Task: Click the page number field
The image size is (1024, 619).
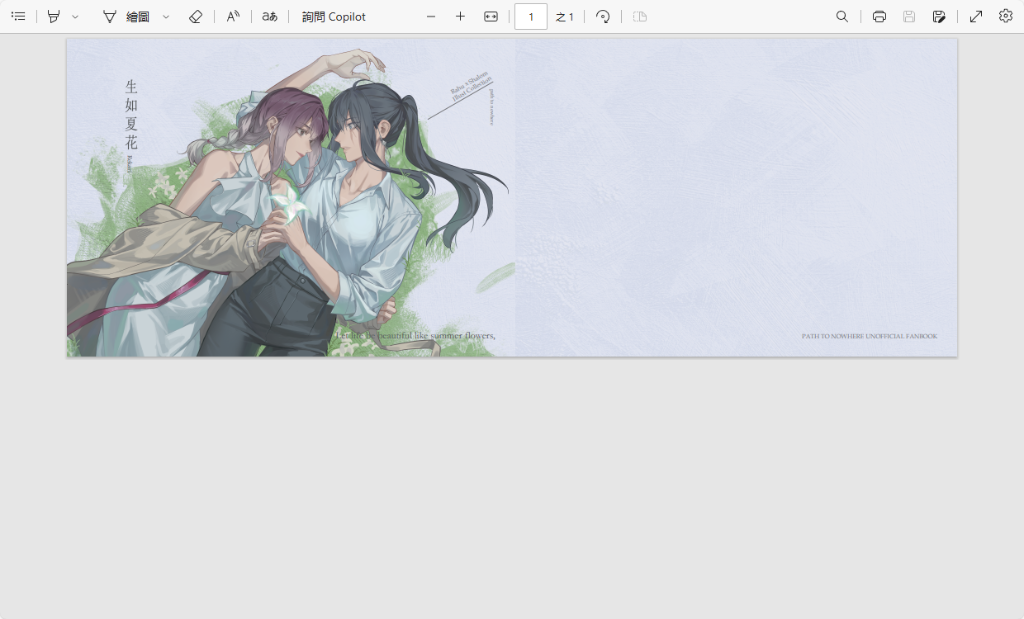Action: (x=531, y=16)
